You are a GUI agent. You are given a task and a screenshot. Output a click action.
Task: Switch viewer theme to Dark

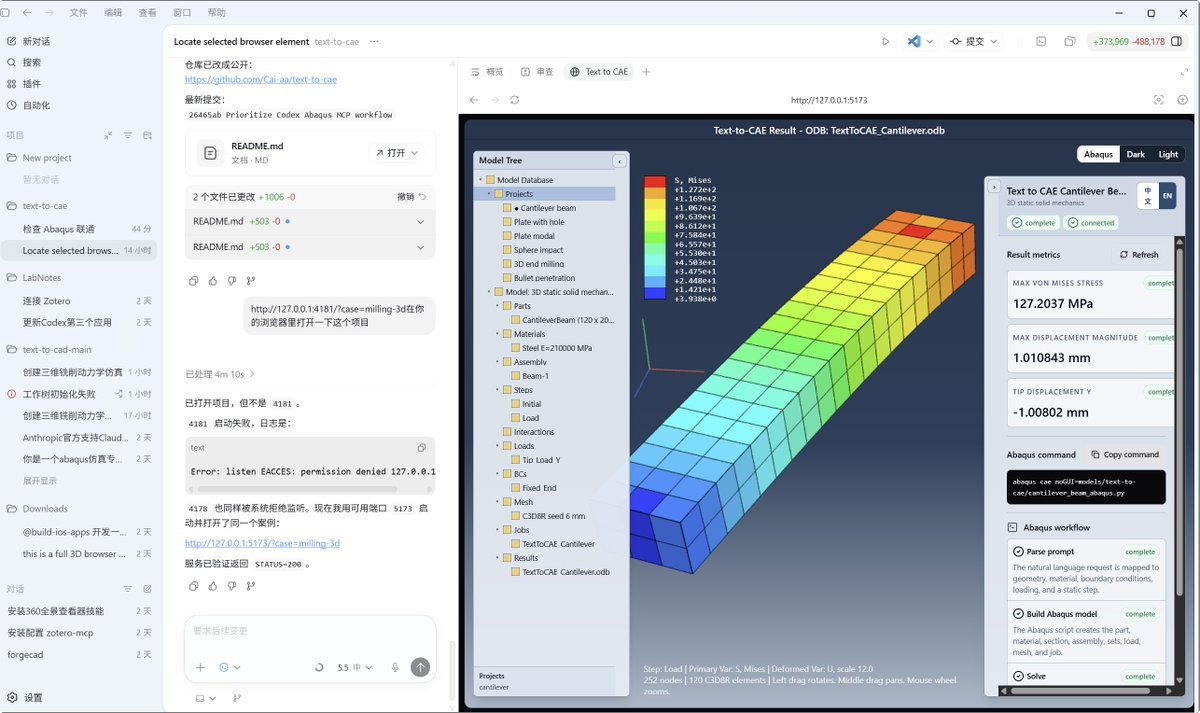click(x=1136, y=154)
